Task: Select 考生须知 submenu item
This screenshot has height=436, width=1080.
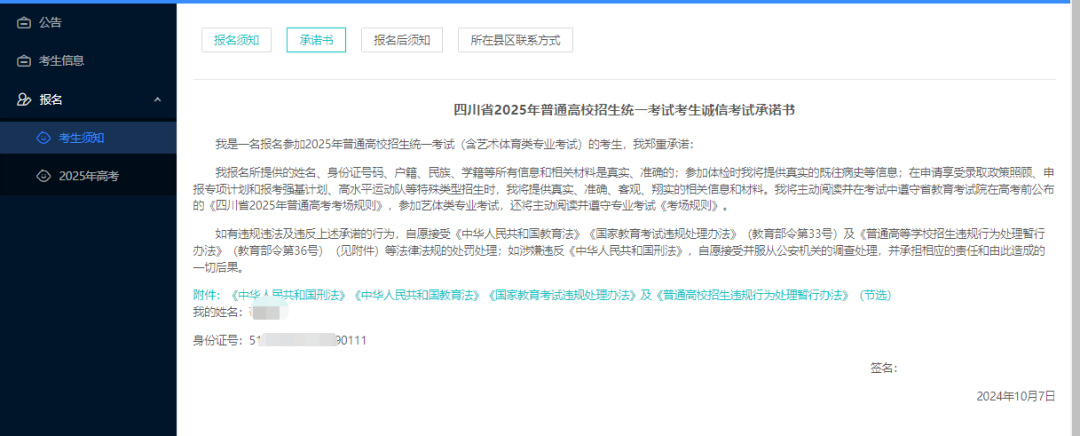Action: [88, 138]
